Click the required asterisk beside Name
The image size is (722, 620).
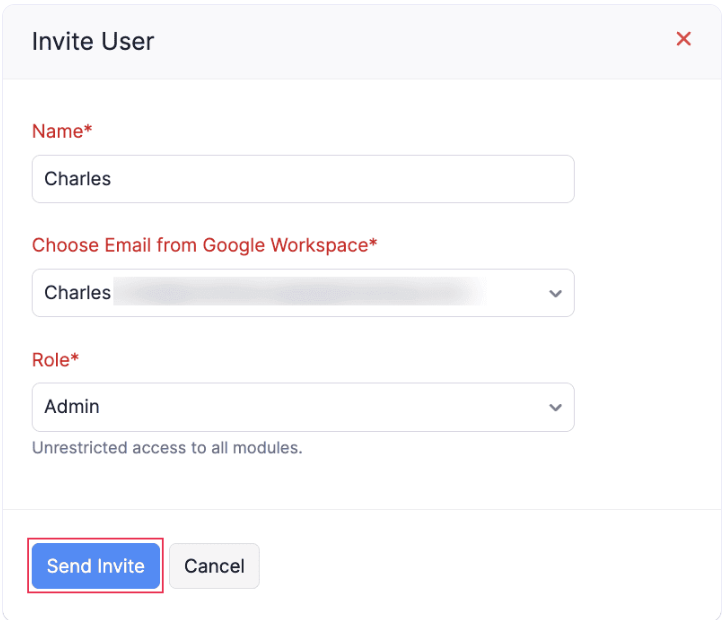click(88, 130)
